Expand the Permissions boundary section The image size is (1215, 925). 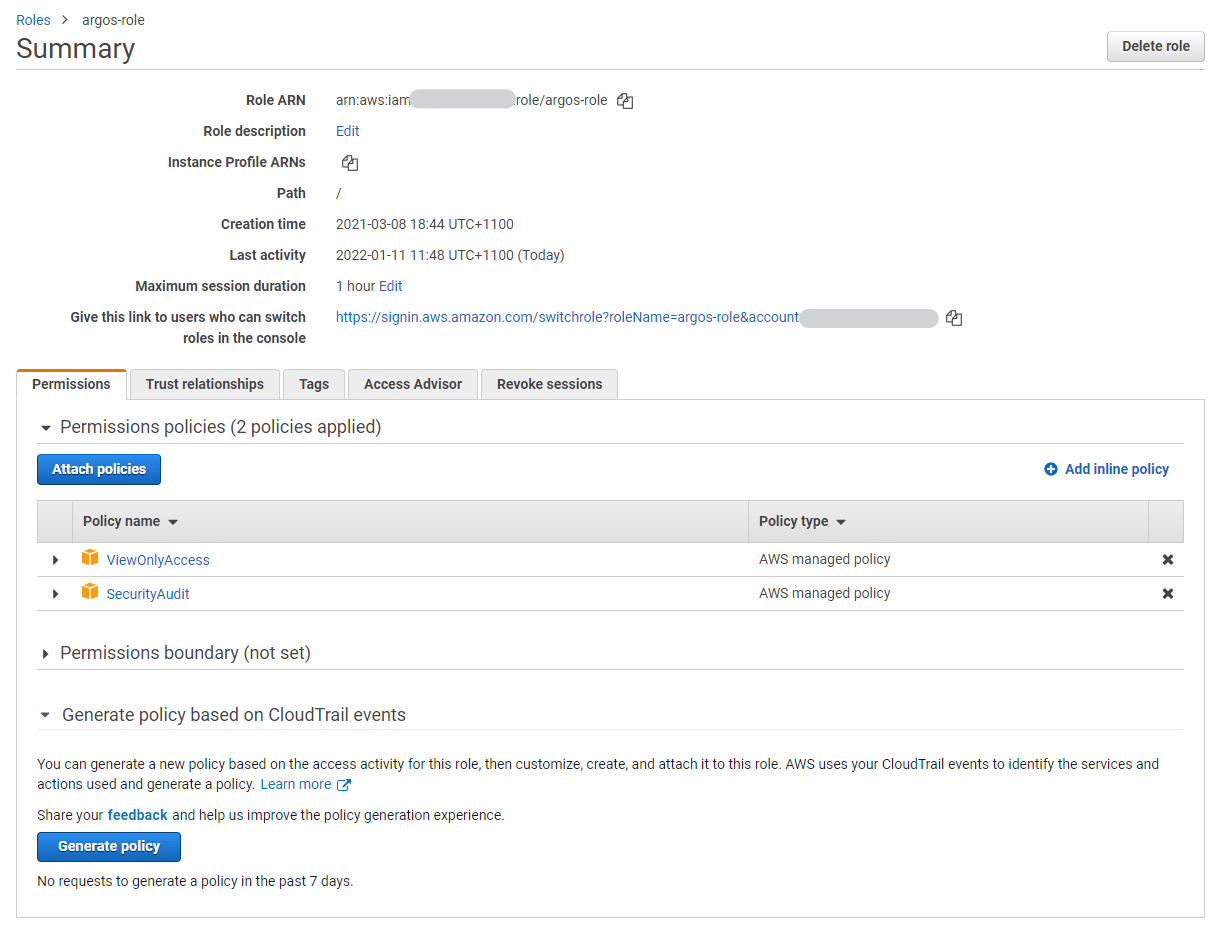[46, 652]
